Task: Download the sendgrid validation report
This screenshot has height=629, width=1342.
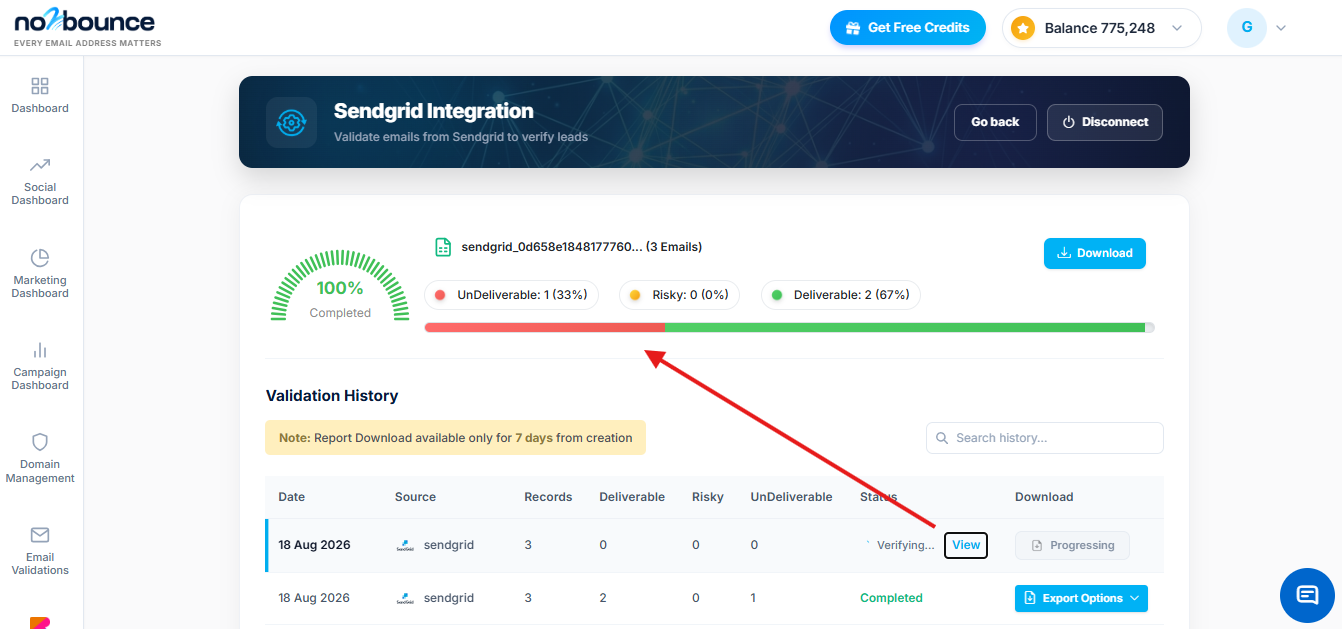Action: click(x=1095, y=253)
